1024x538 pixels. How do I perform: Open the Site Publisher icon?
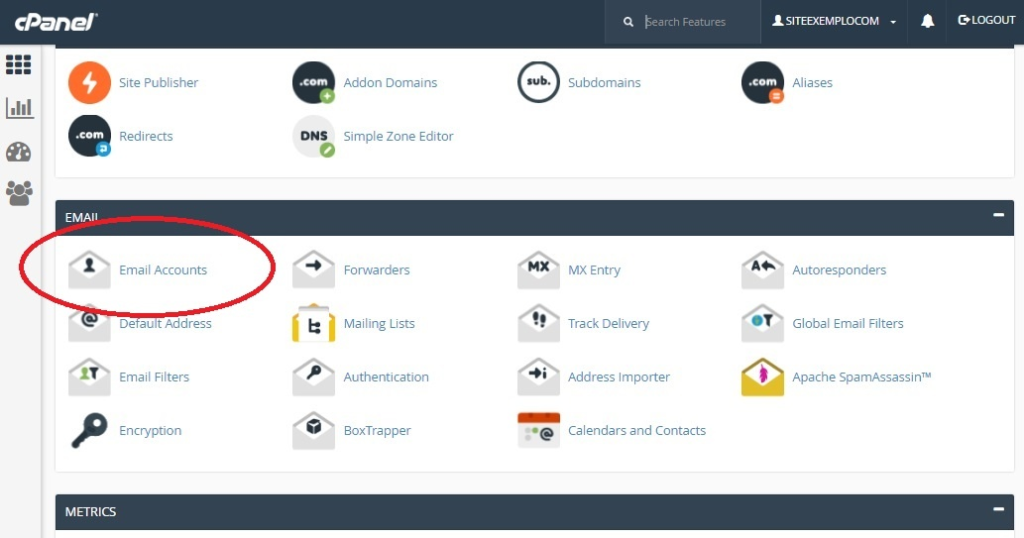pos(89,83)
